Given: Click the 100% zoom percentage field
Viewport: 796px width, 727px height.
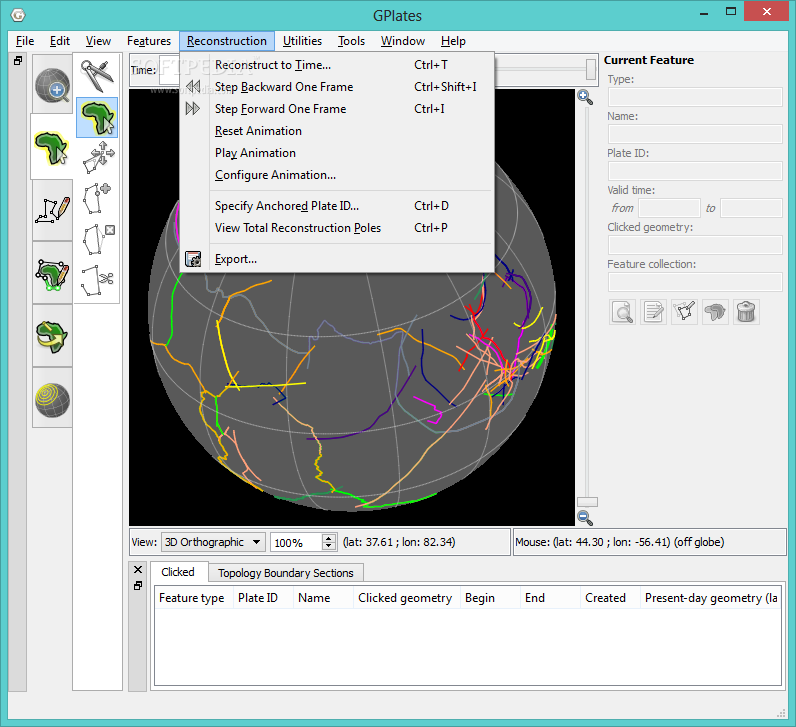Looking at the screenshot, I should (297, 543).
